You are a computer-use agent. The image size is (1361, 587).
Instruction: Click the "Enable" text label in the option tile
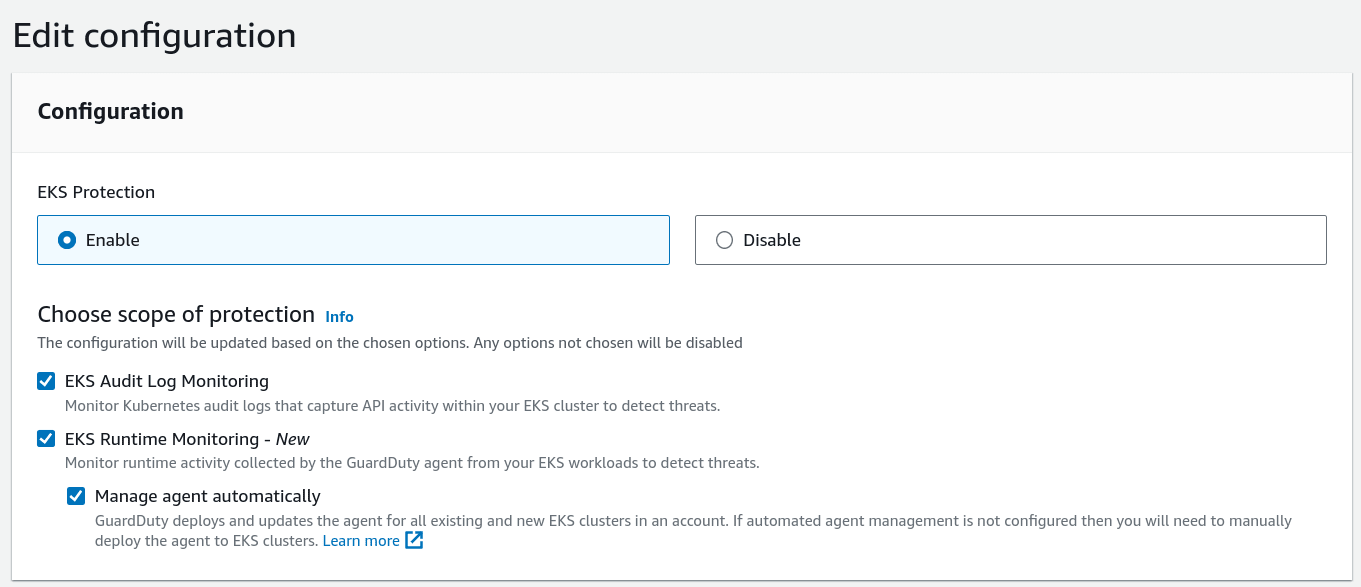[113, 240]
